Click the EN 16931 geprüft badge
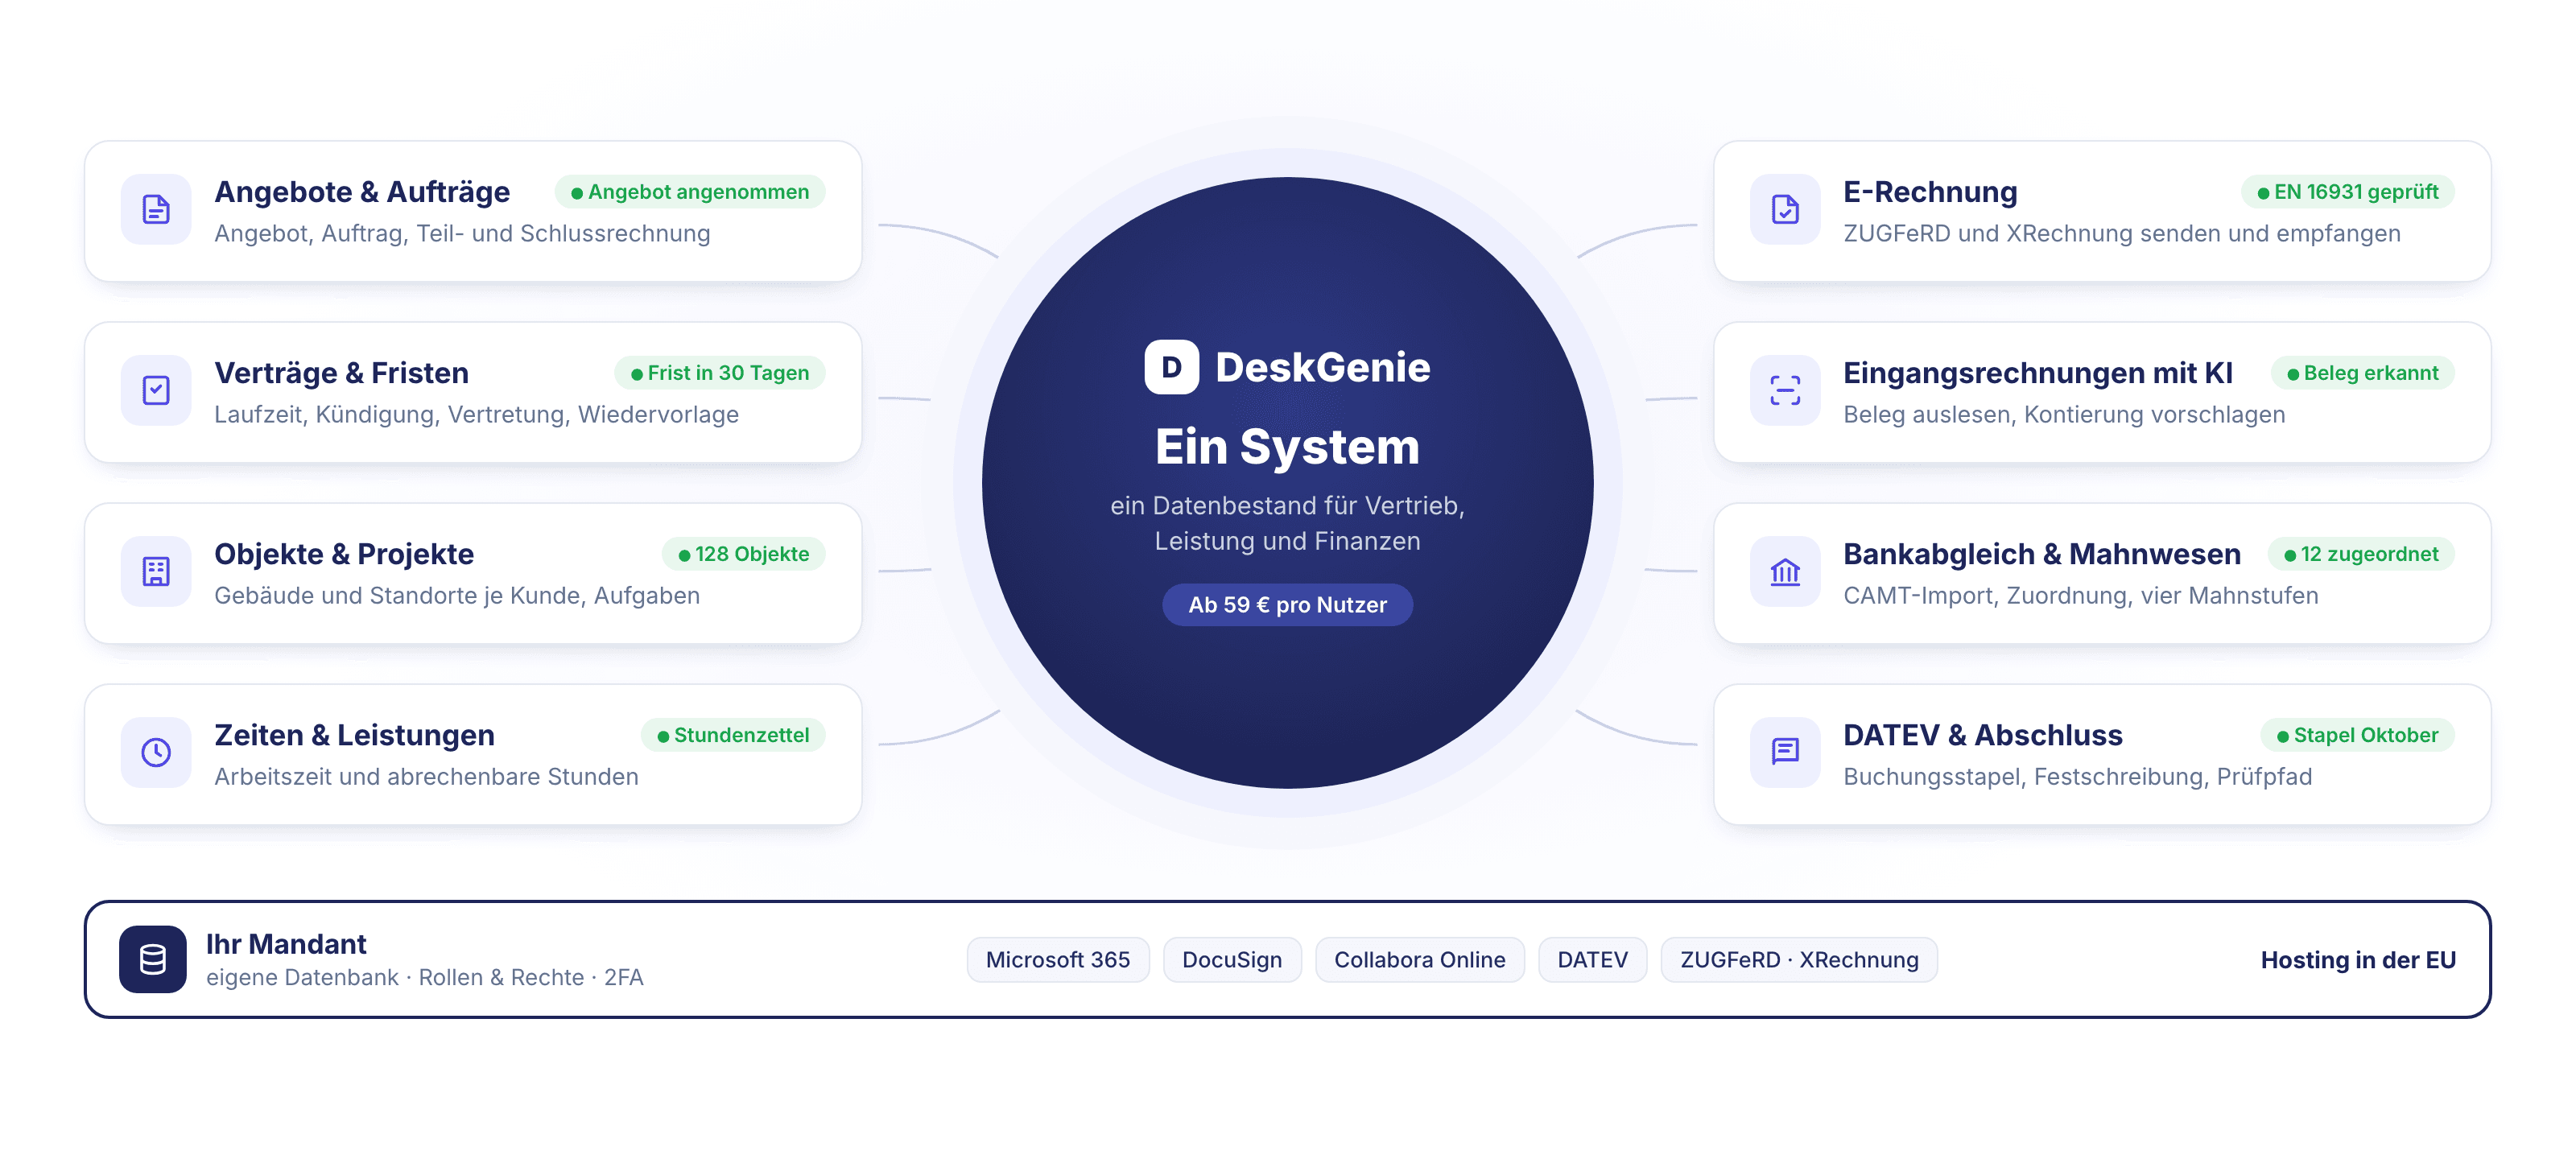The height and width of the screenshot is (1159, 2576). pyautogui.click(x=2348, y=192)
